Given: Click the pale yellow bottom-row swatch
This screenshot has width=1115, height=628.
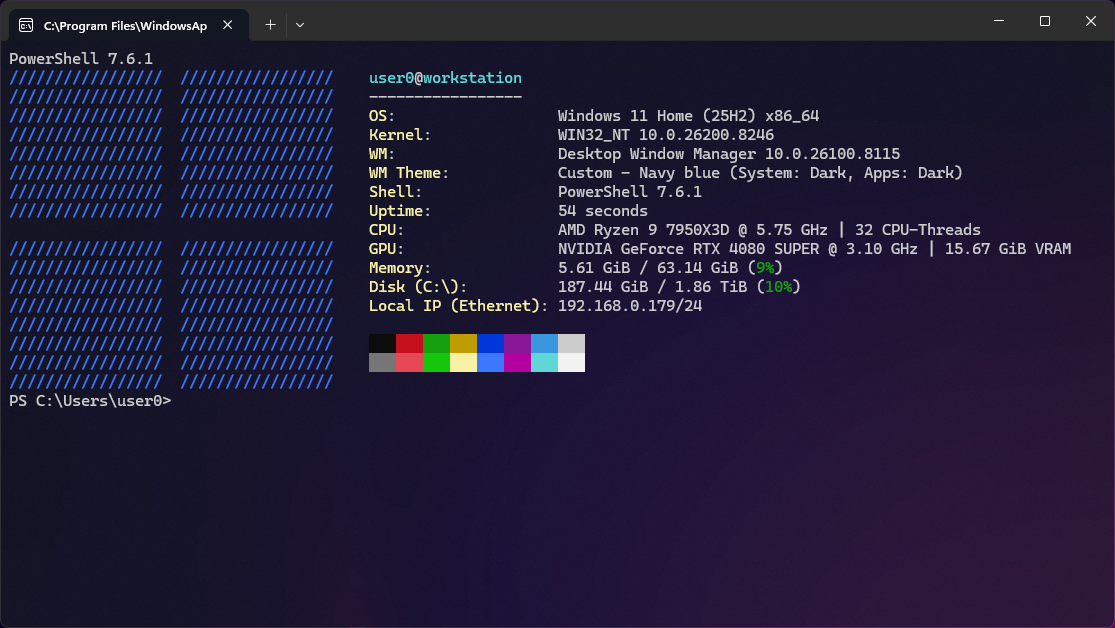Looking at the screenshot, I should (x=464, y=362).
